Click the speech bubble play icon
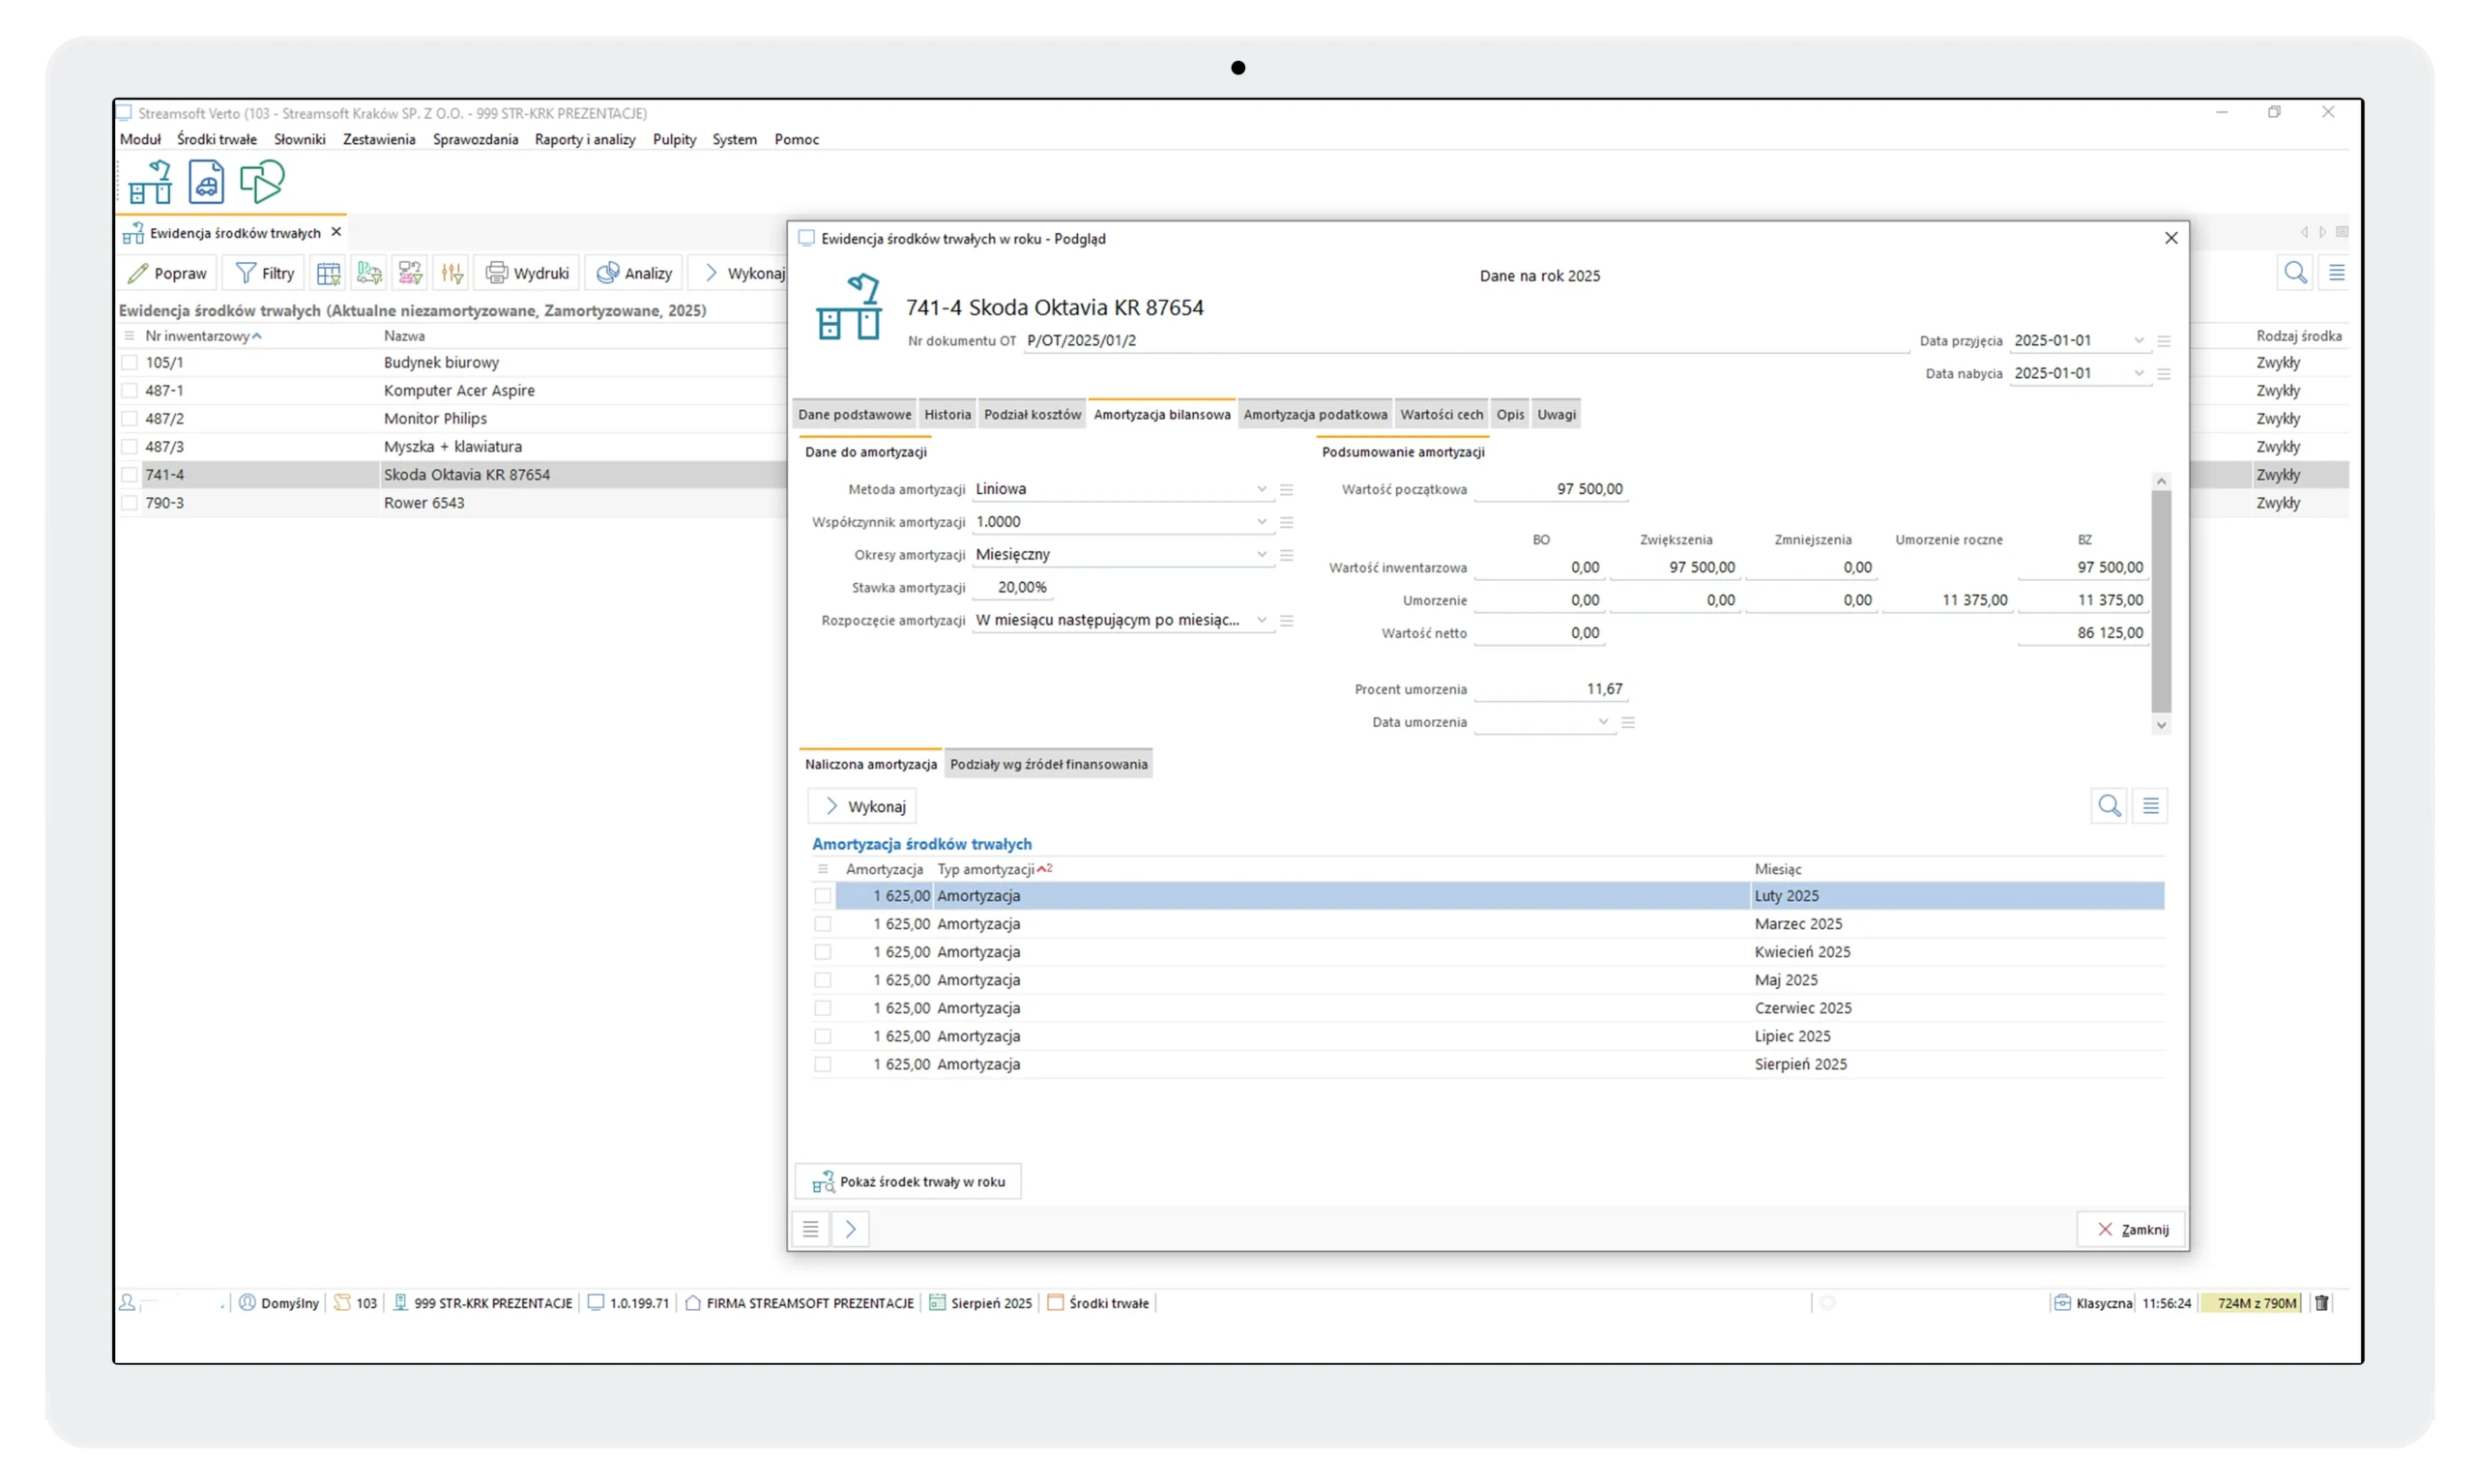 (262, 182)
